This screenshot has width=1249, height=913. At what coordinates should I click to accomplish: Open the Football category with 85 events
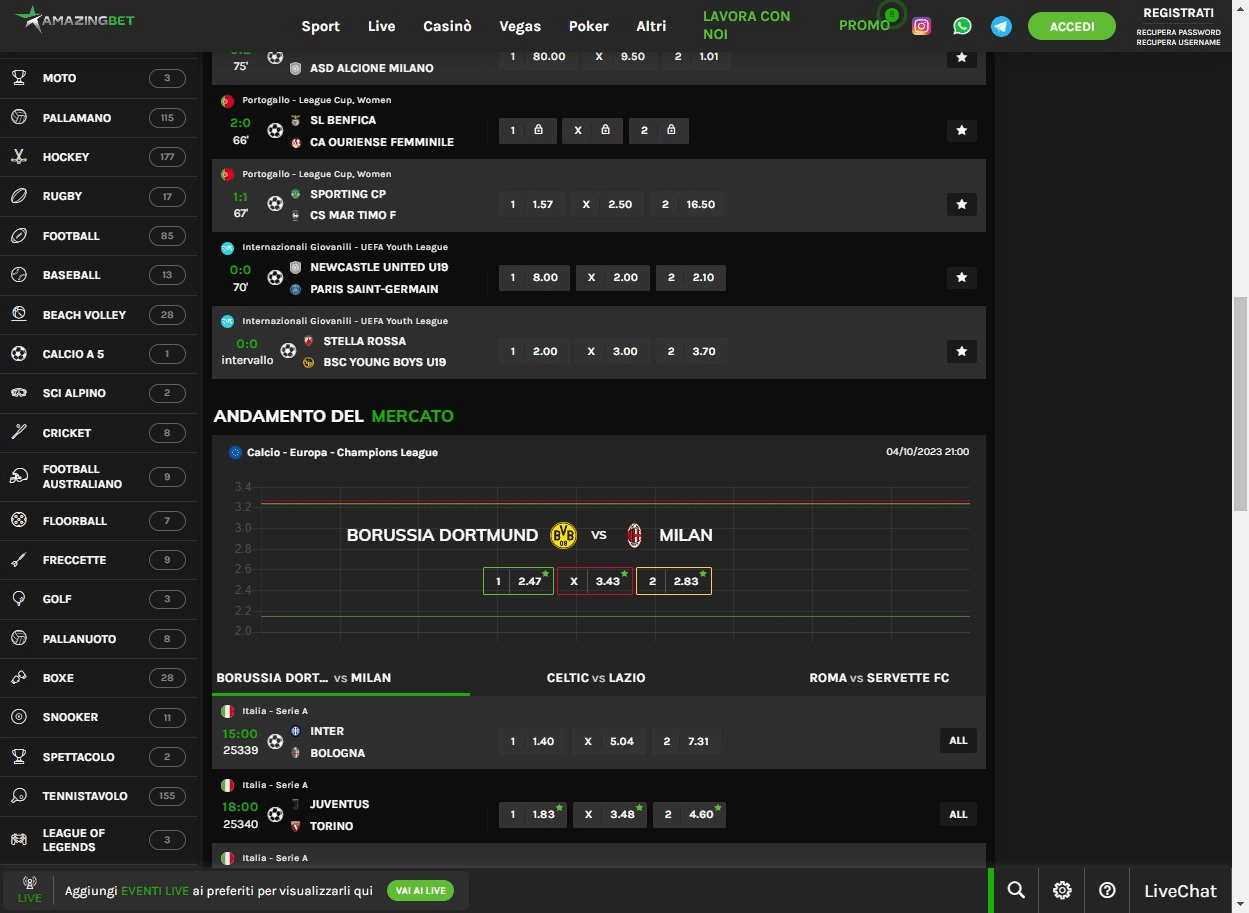pyautogui.click(x=98, y=236)
